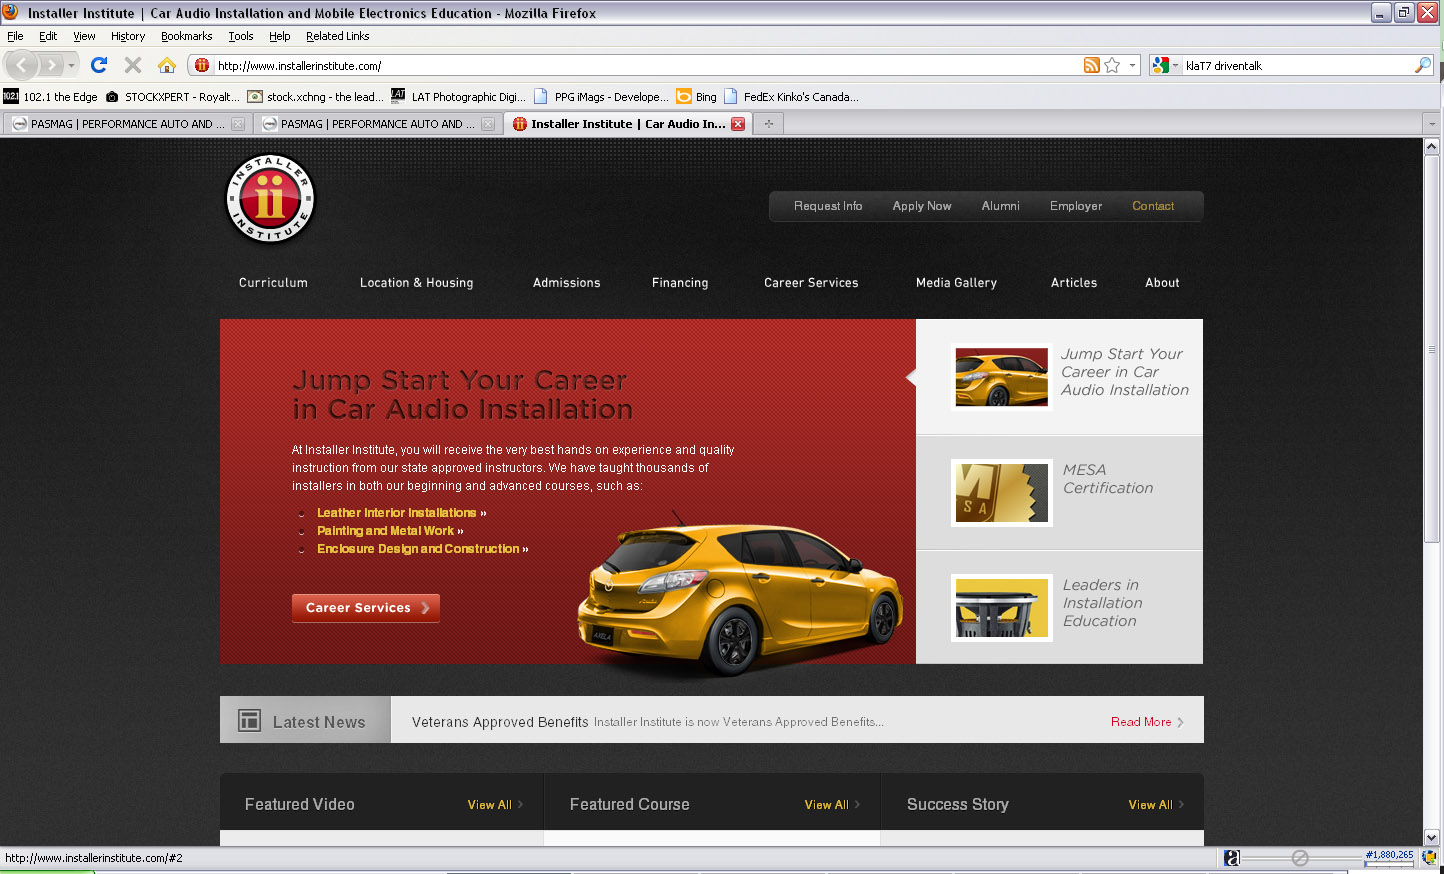Open the LAT Photographic bookmark
This screenshot has width=1444, height=874.
458,97
